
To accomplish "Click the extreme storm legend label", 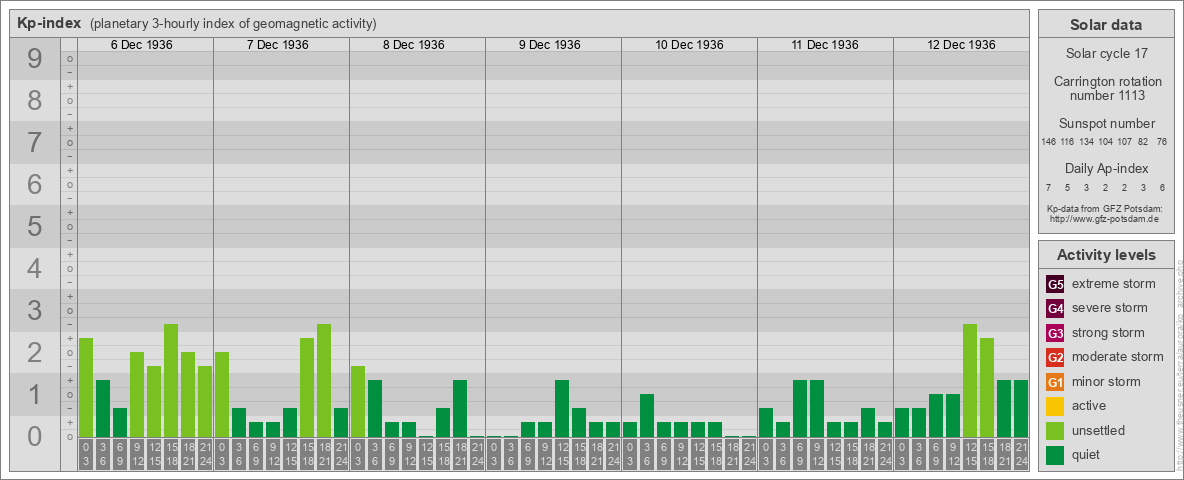I will 1114,285.
